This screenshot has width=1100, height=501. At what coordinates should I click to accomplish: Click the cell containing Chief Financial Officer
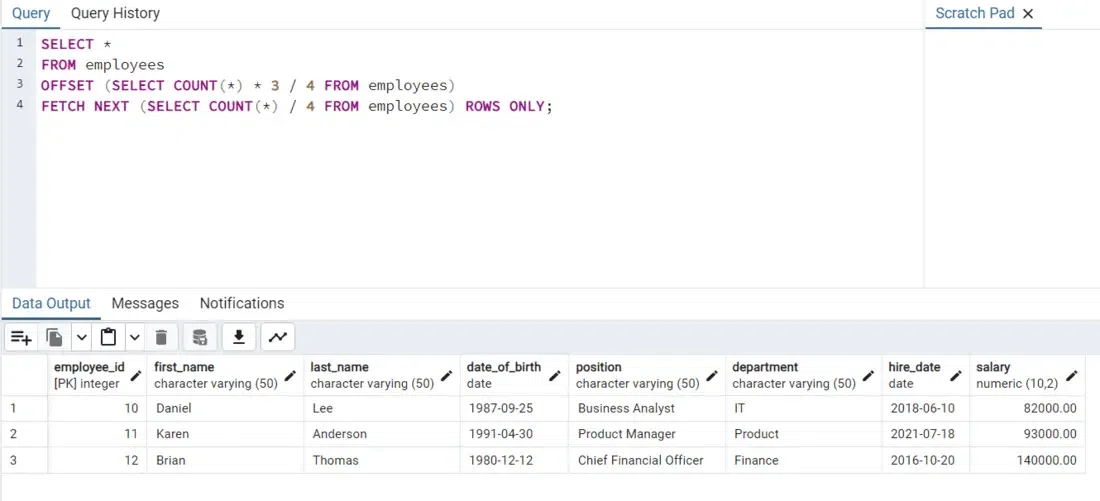pos(641,460)
